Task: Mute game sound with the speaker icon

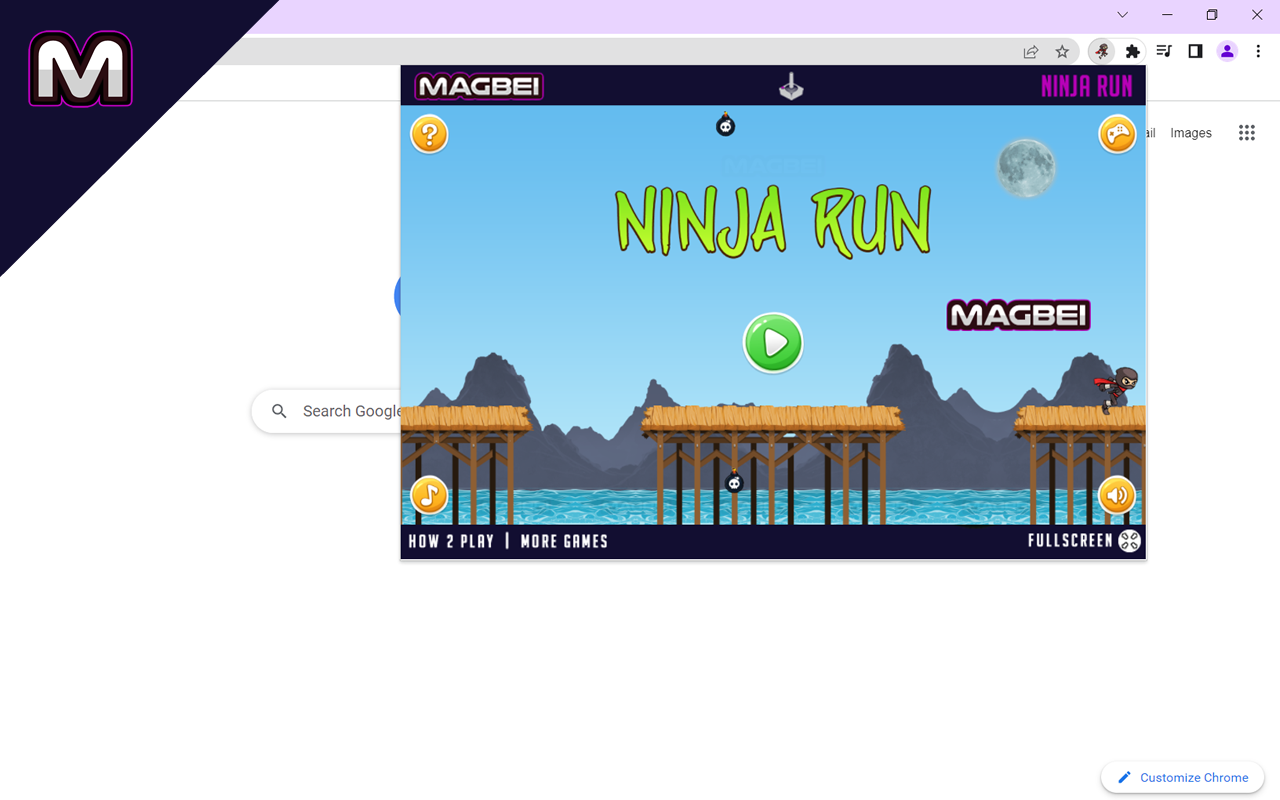Action: [1117, 494]
